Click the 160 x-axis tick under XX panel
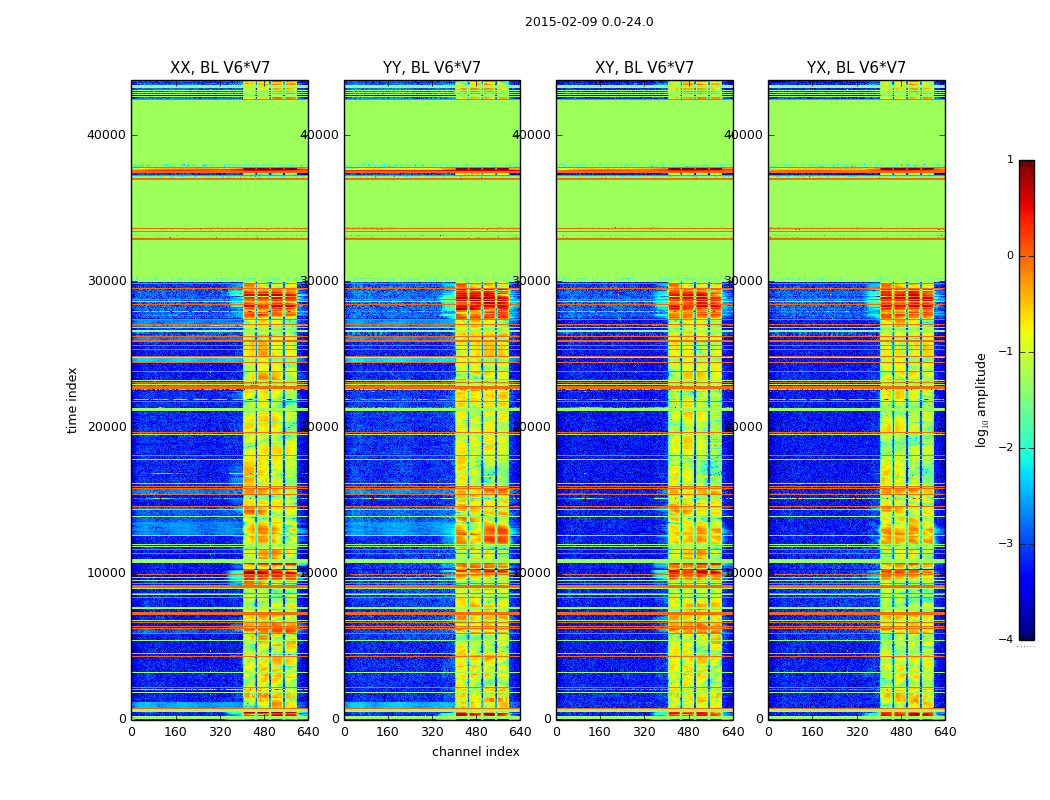This screenshot has width=1050, height=800. [175, 732]
